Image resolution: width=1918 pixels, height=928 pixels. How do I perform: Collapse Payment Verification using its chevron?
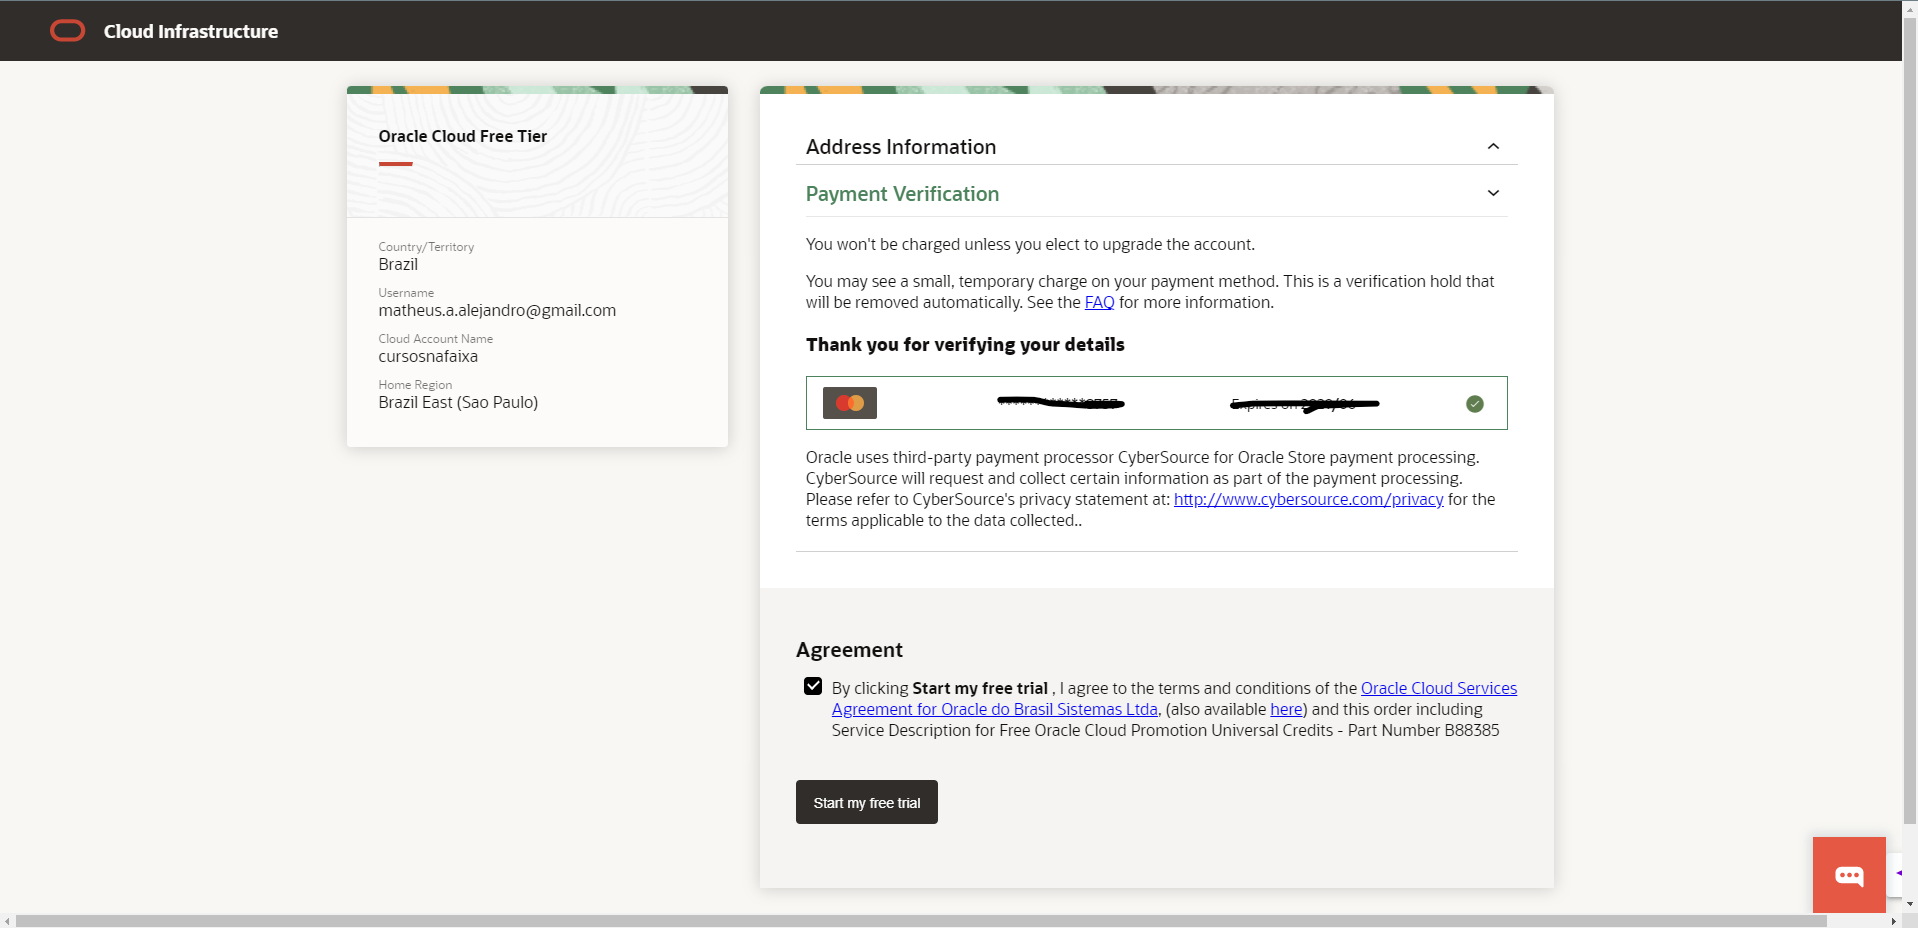(1493, 193)
